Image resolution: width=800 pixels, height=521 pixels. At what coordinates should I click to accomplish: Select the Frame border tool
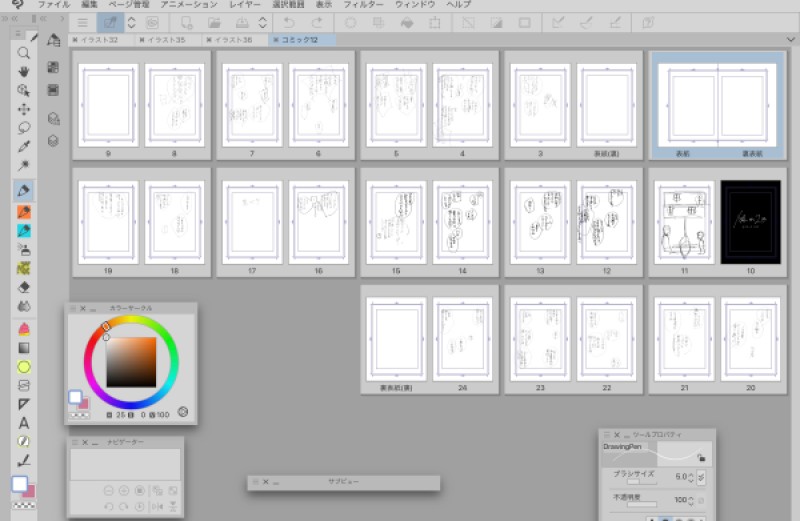coord(23,385)
